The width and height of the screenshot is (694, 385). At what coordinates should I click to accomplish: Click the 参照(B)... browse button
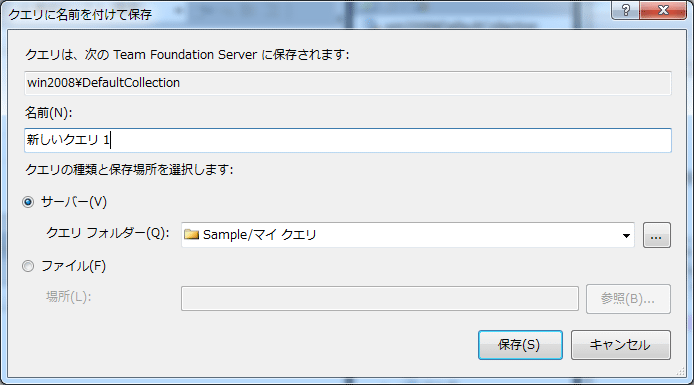coord(628,299)
